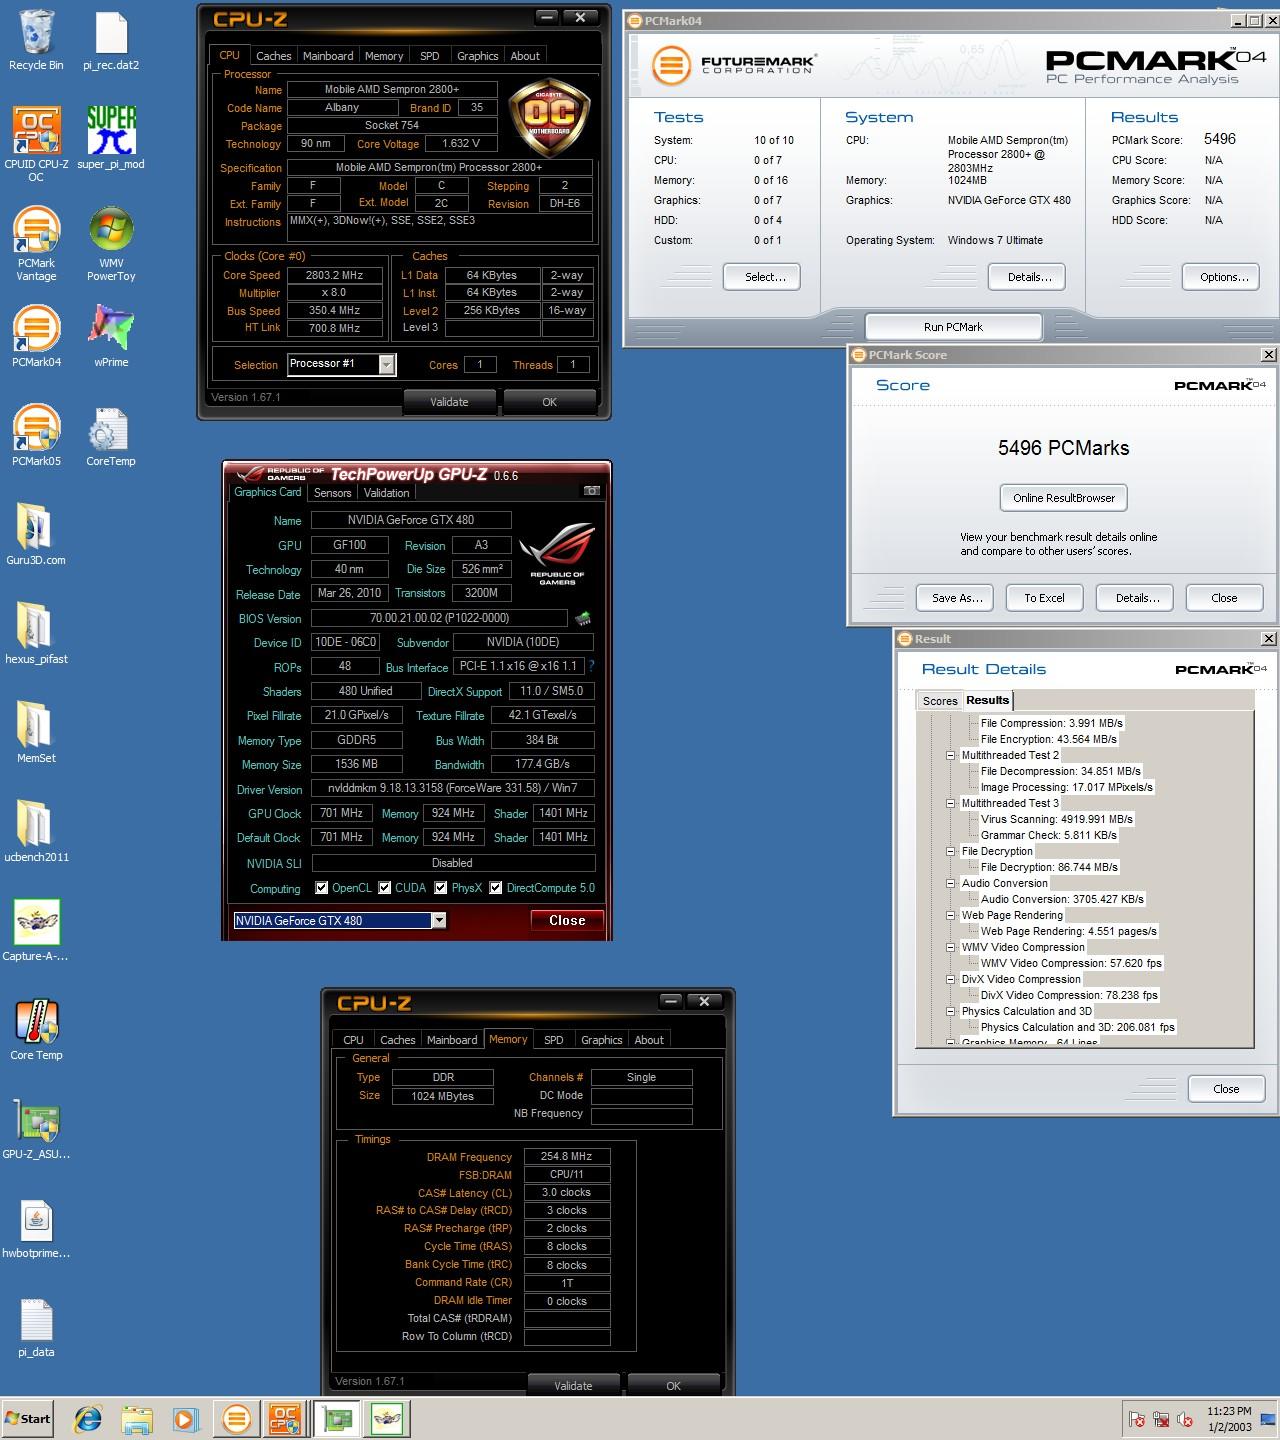Click the Start button
The image size is (1280, 1440).
pyautogui.click(x=27, y=1418)
